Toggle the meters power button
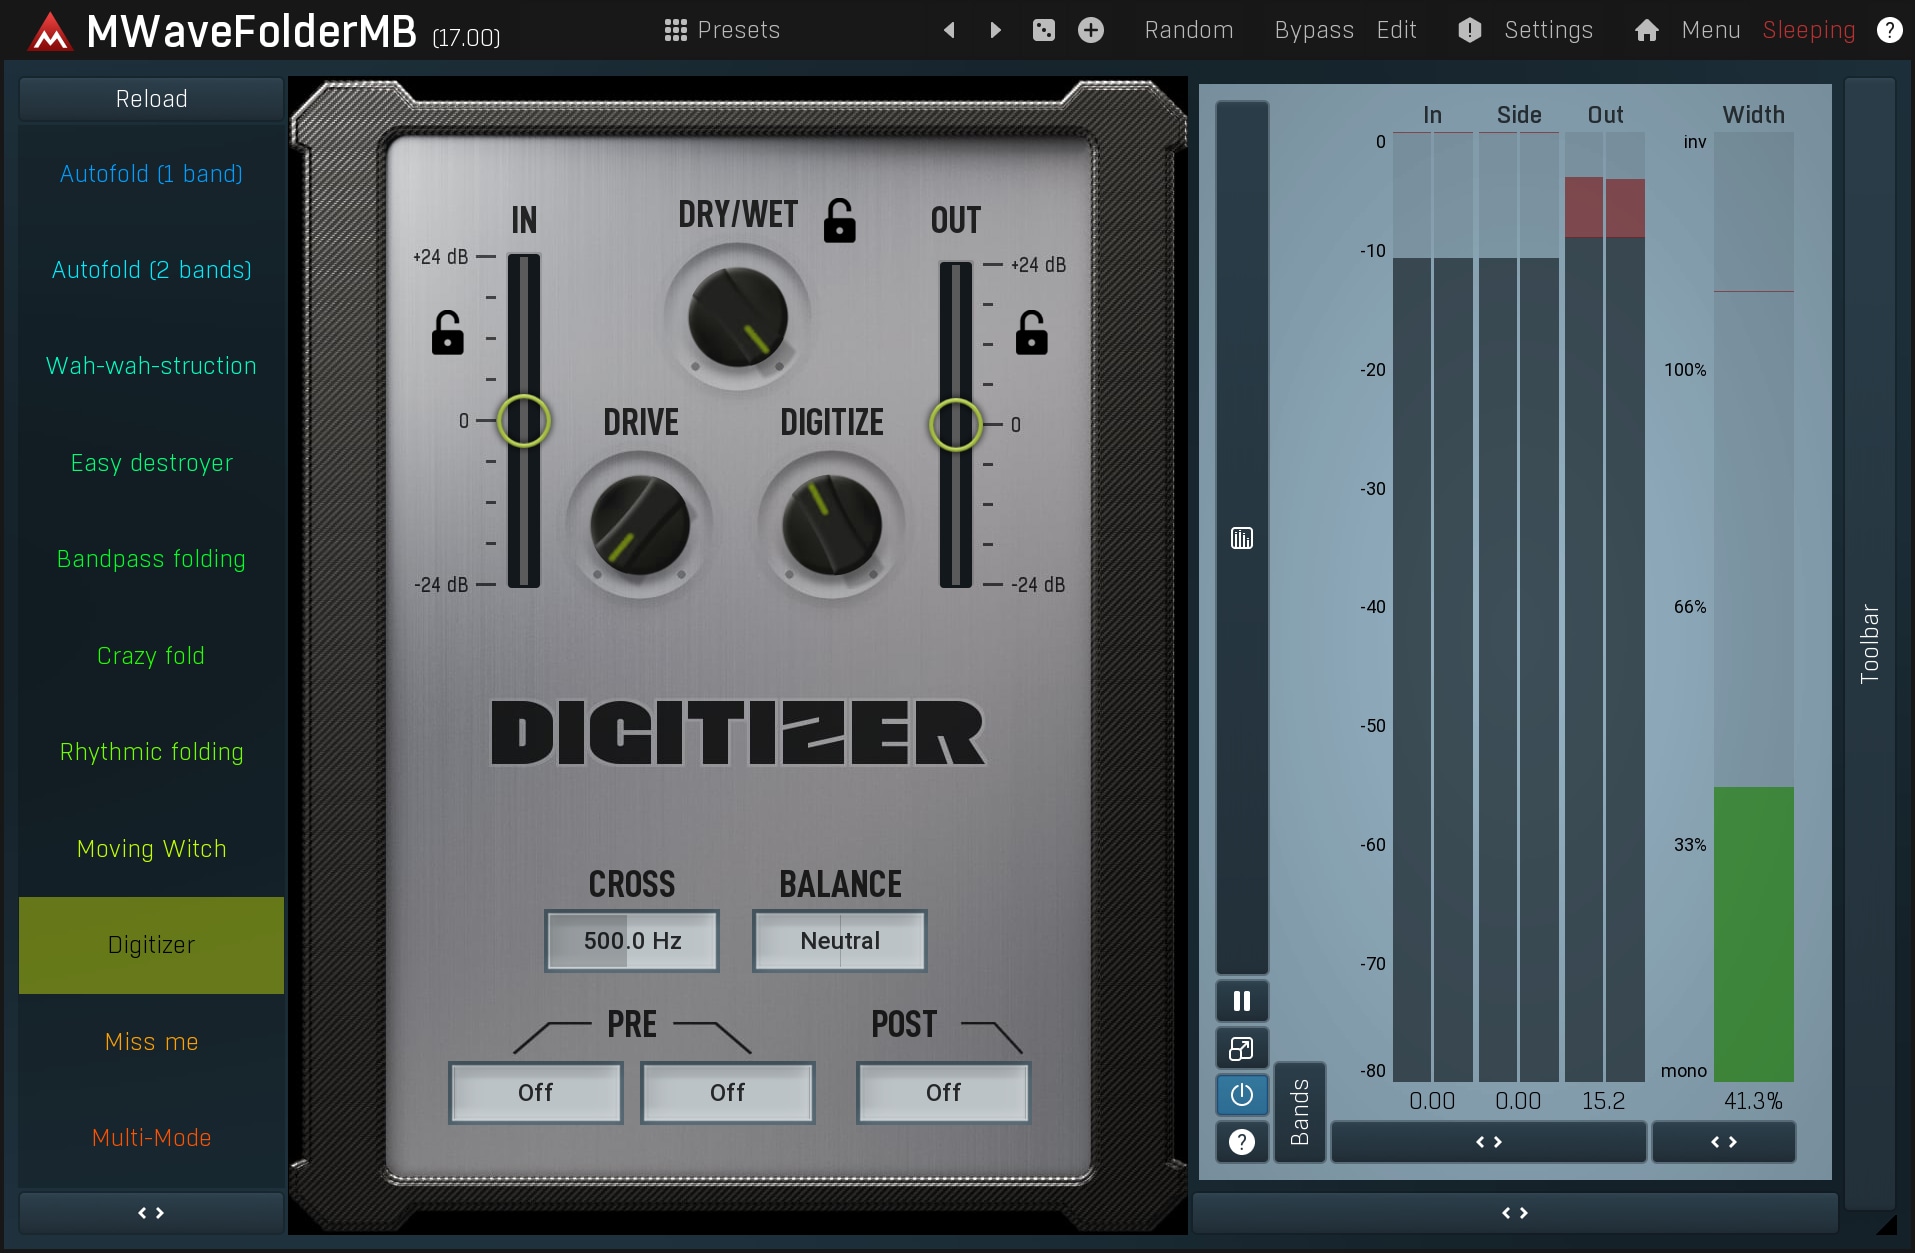The image size is (1915, 1253). [1242, 1095]
